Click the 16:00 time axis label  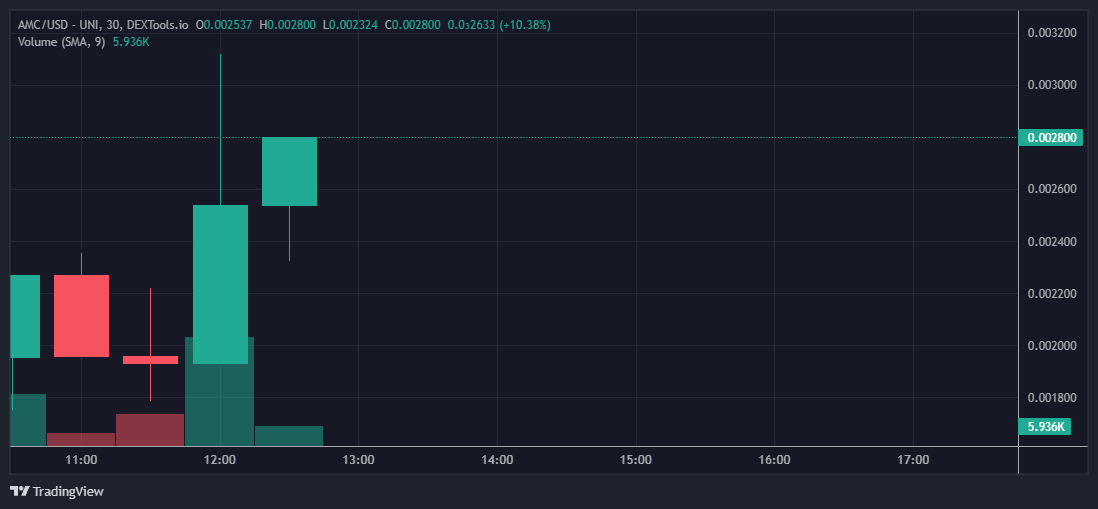coord(774,460)
